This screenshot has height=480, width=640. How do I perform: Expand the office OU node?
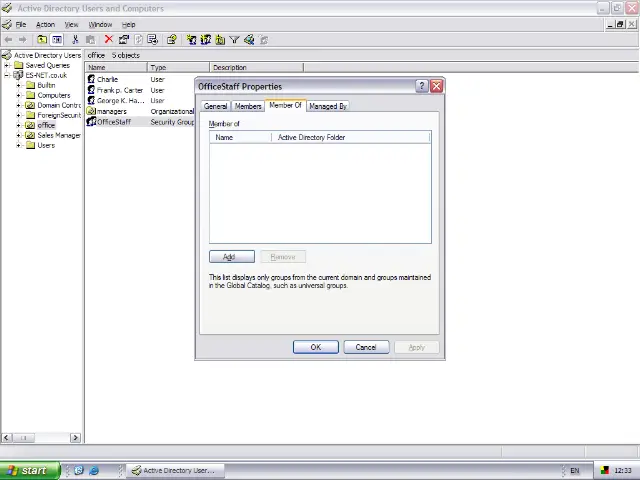coord(18,125)
